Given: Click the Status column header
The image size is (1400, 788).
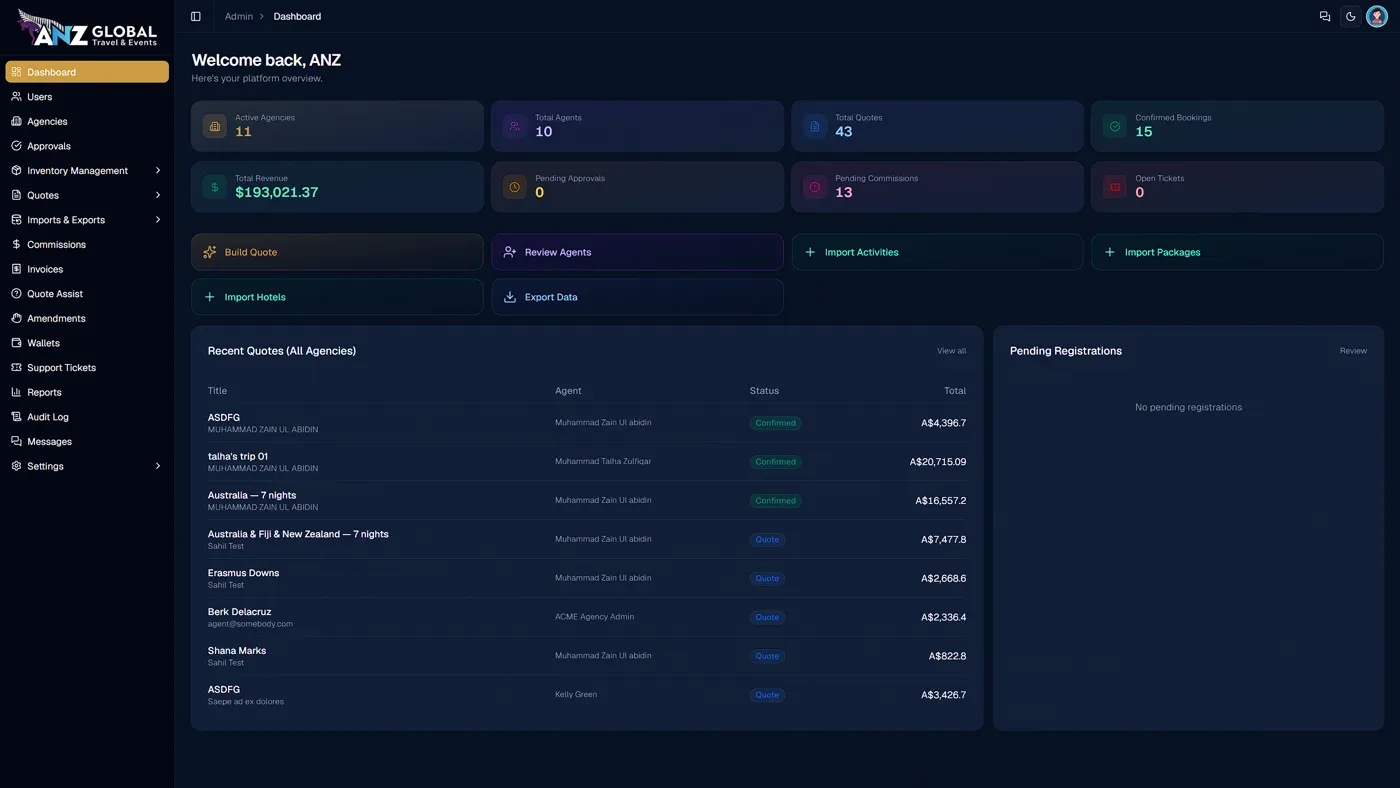Looking at the screenshot, I should (764, 391).
